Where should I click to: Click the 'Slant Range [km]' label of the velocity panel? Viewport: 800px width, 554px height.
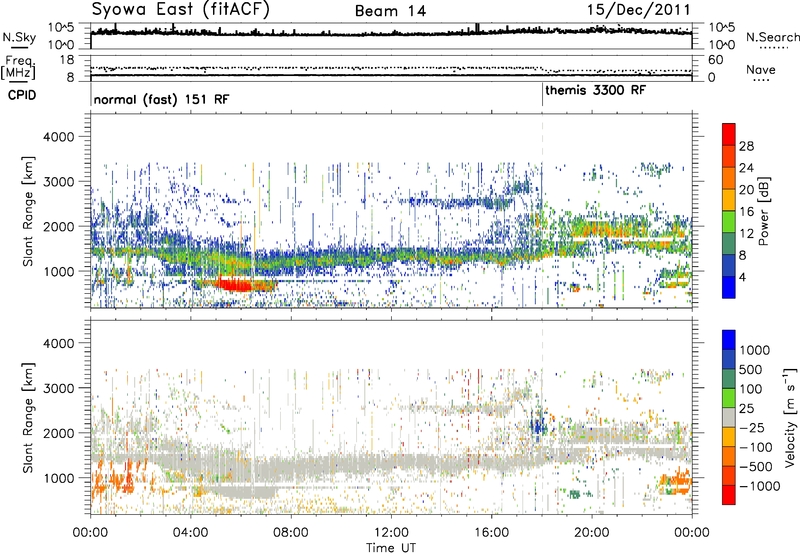coord(28,418)
